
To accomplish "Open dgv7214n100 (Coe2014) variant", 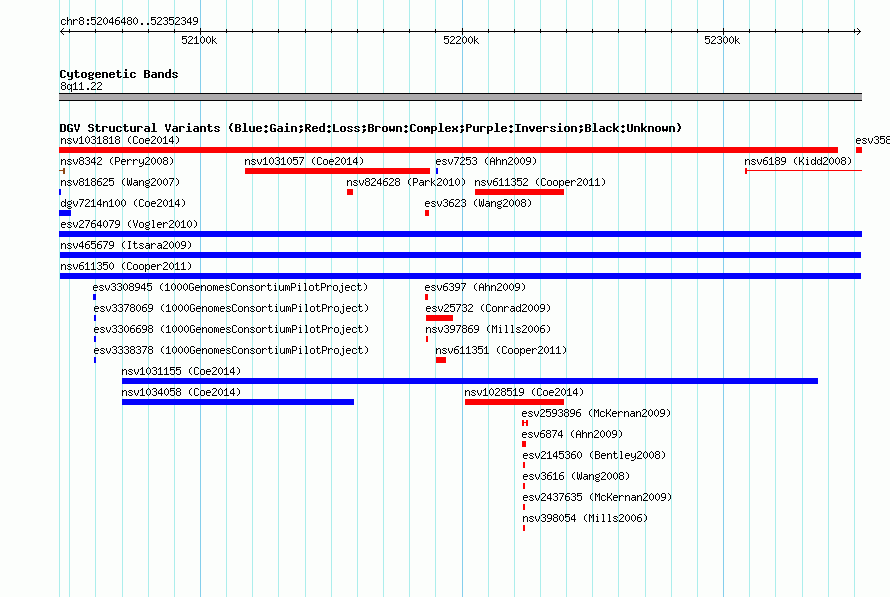I will click(123, 203).
